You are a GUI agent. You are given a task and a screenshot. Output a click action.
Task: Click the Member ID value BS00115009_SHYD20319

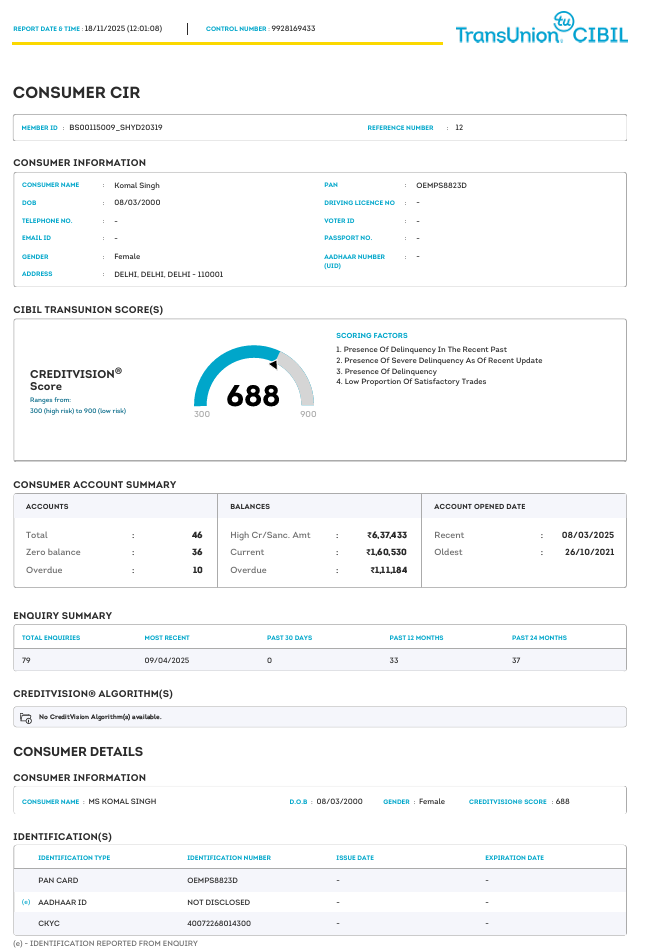pos(116,128)
